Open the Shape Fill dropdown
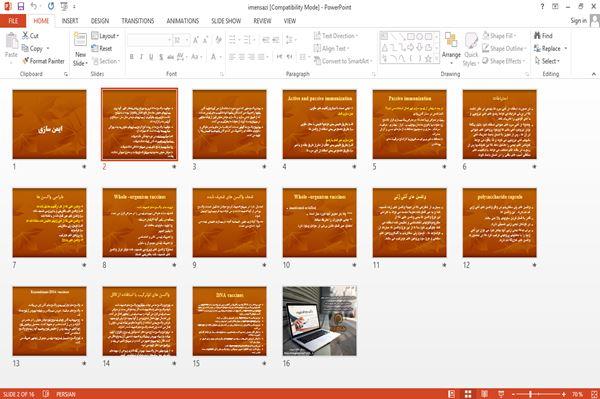Image resolution: width=600 pixels, height=399 pixels. [499, 36]
